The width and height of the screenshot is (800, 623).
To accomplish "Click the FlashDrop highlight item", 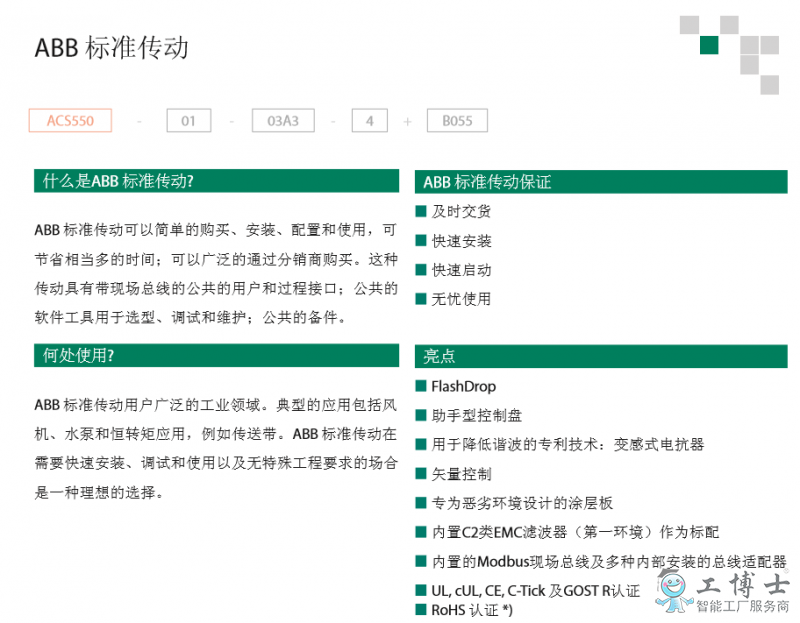I will pos(456,386).
